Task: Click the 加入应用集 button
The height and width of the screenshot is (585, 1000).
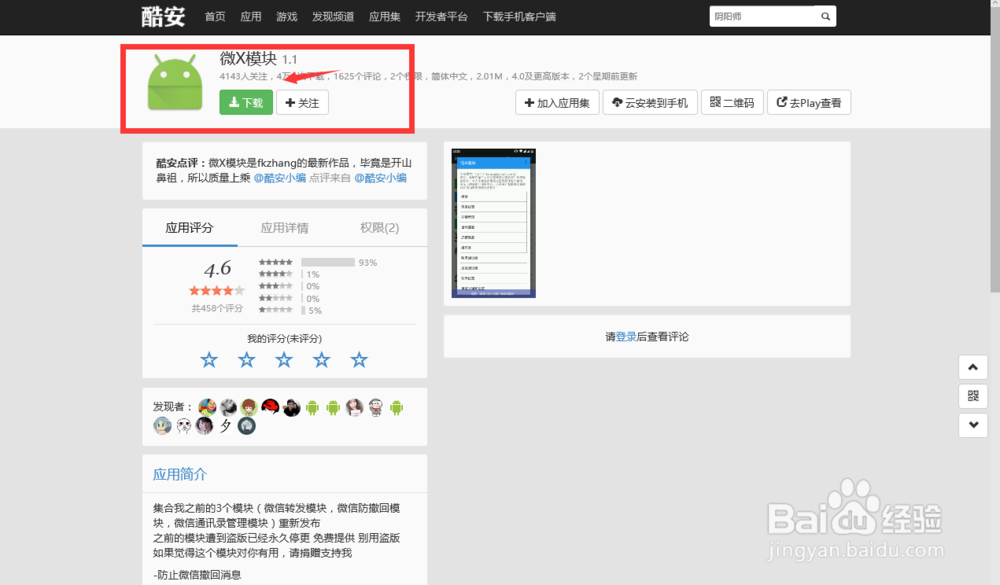Action: coord(557,103)
